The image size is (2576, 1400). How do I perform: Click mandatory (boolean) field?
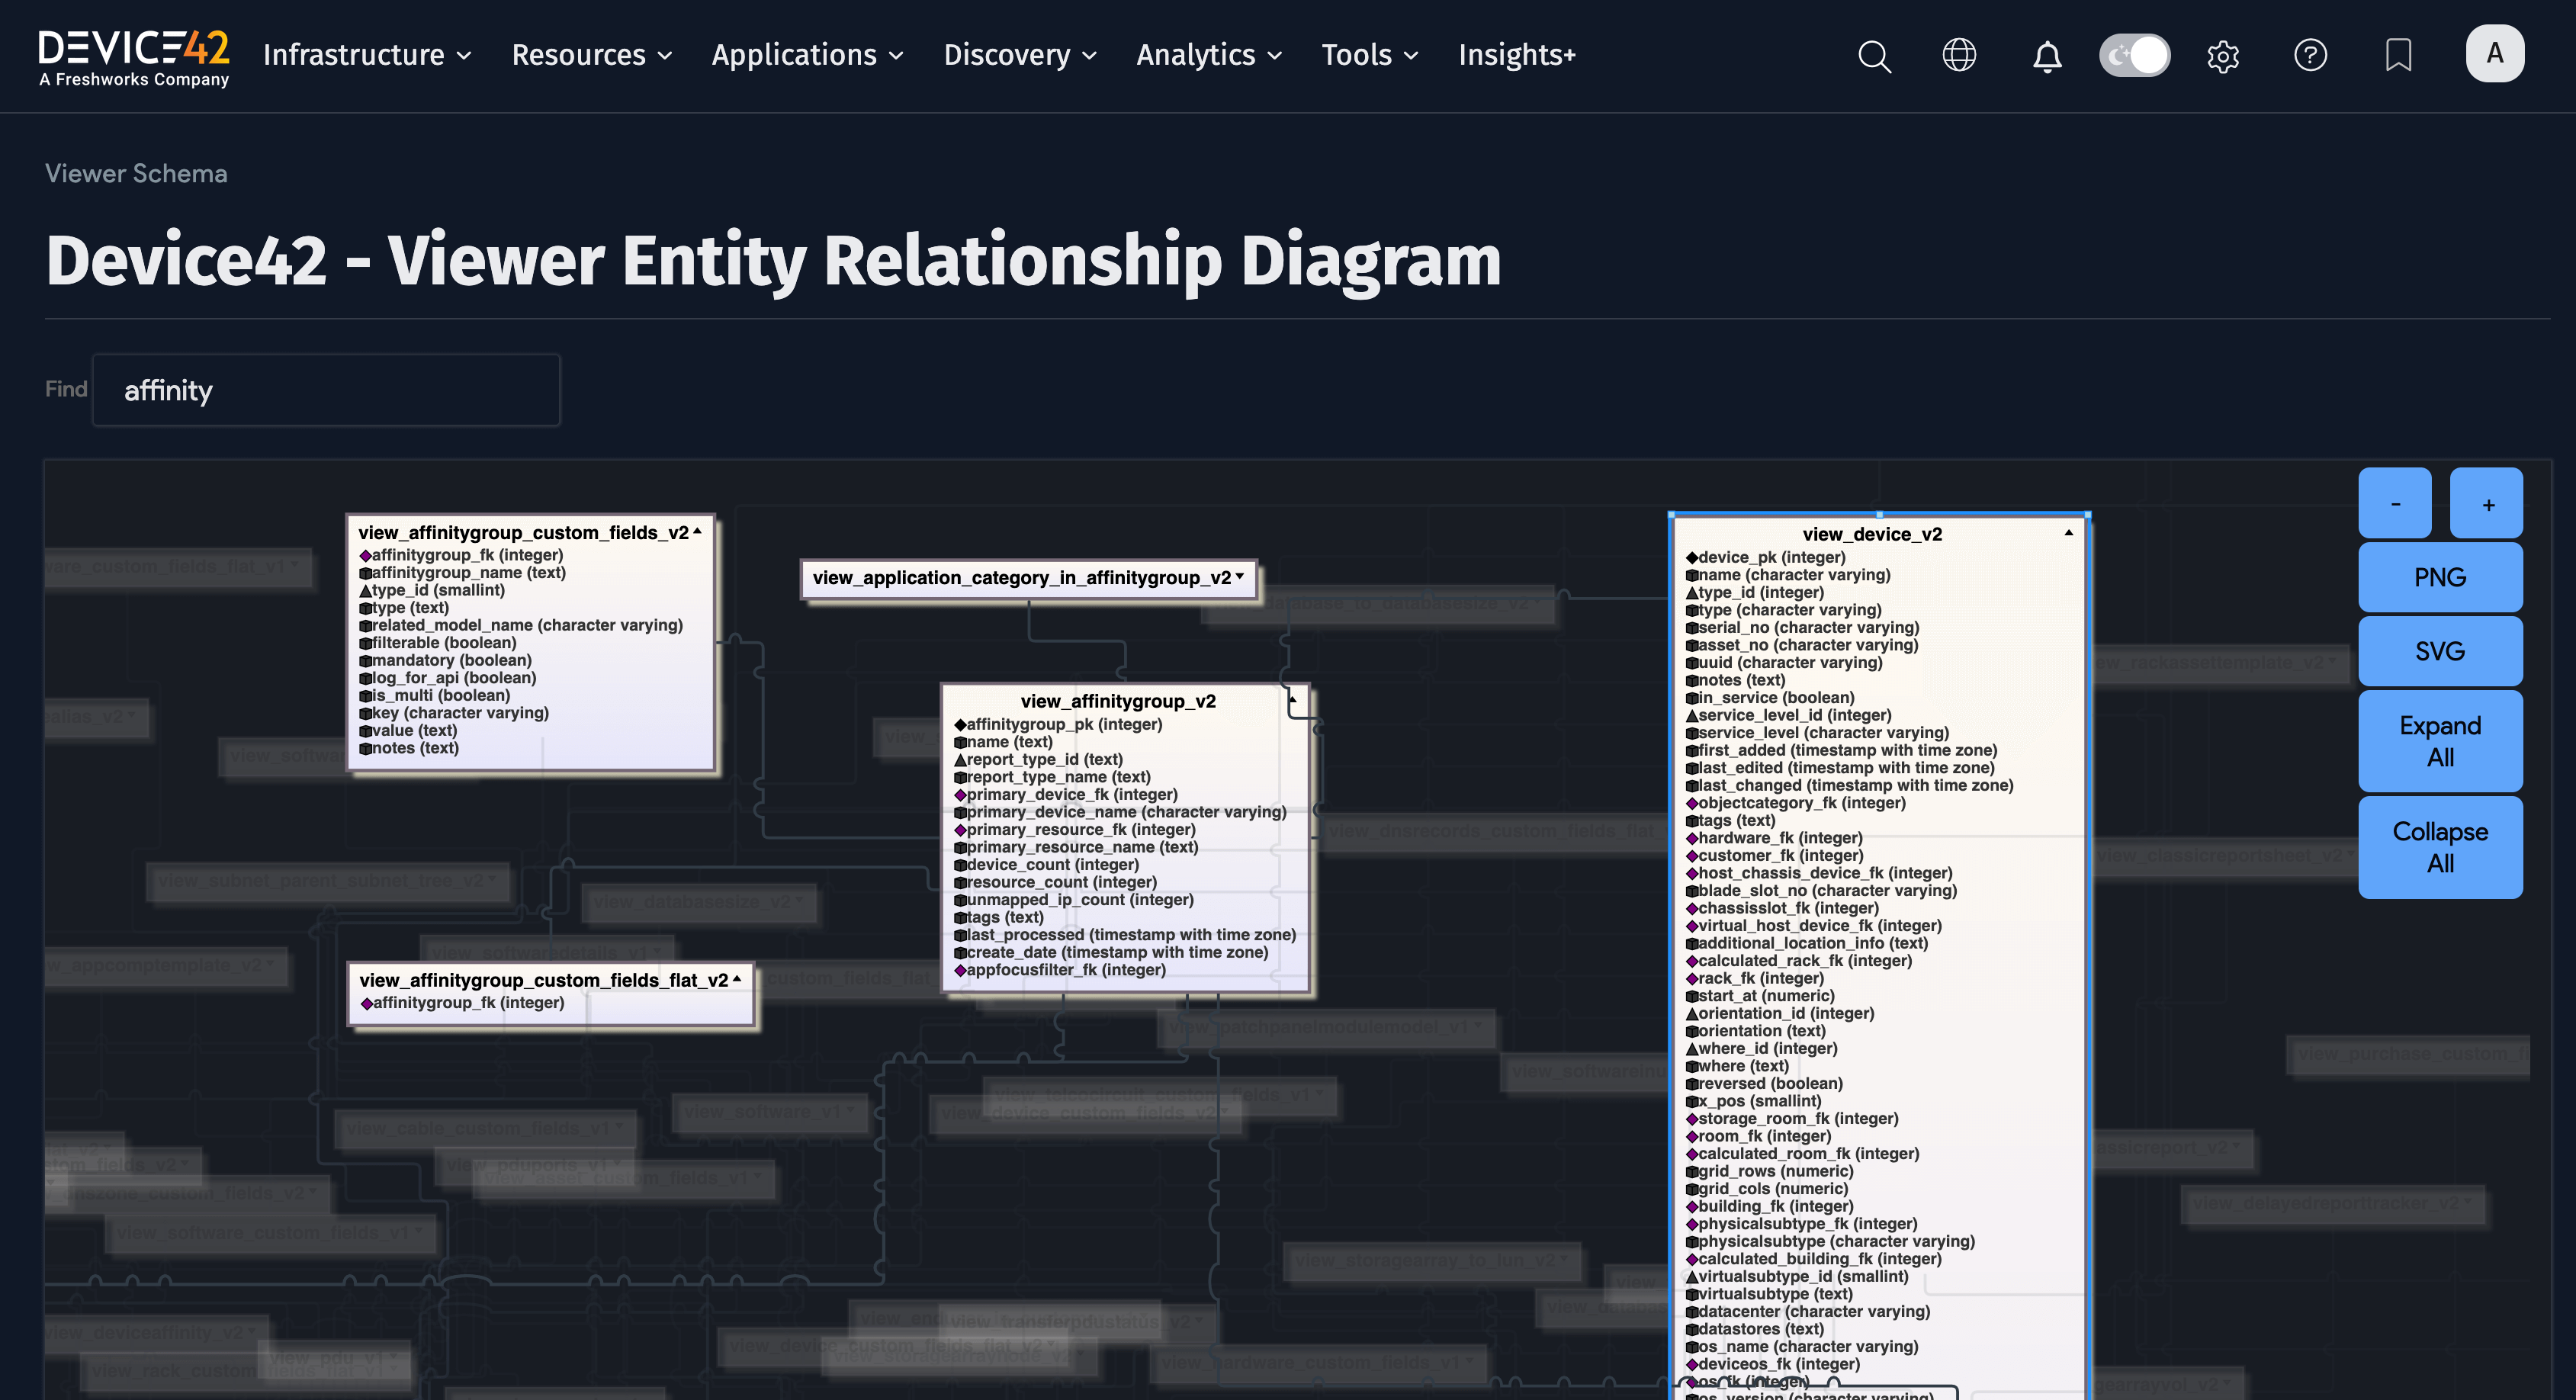445,660
